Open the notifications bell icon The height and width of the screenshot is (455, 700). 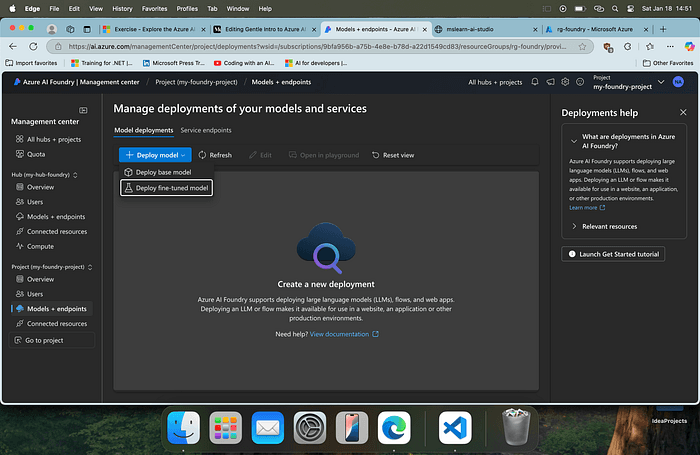pyautogui.click(x=535, y=82)
